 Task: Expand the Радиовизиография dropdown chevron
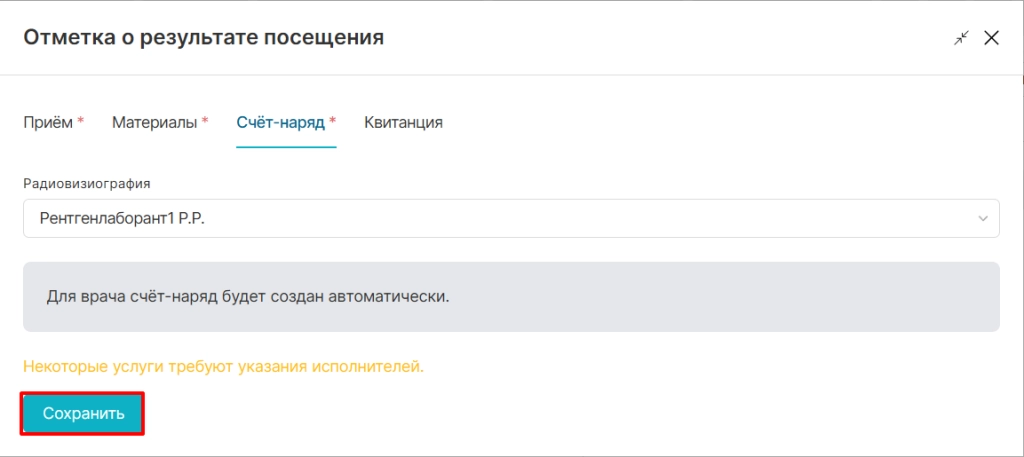pyautogui.click(x=983, y=219)
